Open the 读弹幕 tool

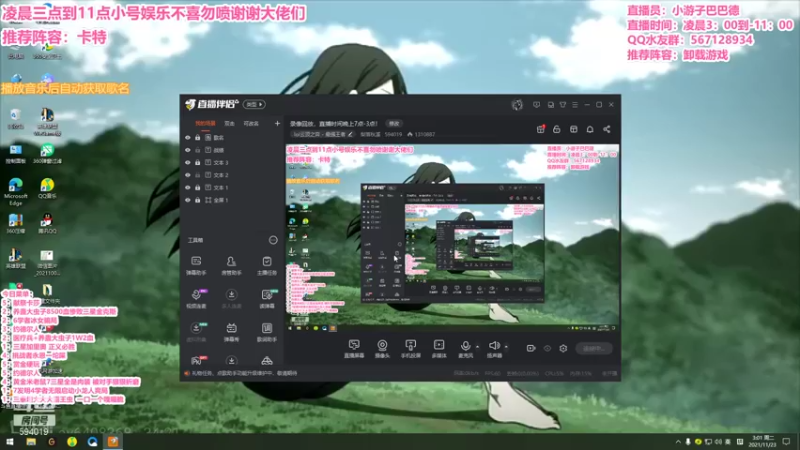(267, 298)
